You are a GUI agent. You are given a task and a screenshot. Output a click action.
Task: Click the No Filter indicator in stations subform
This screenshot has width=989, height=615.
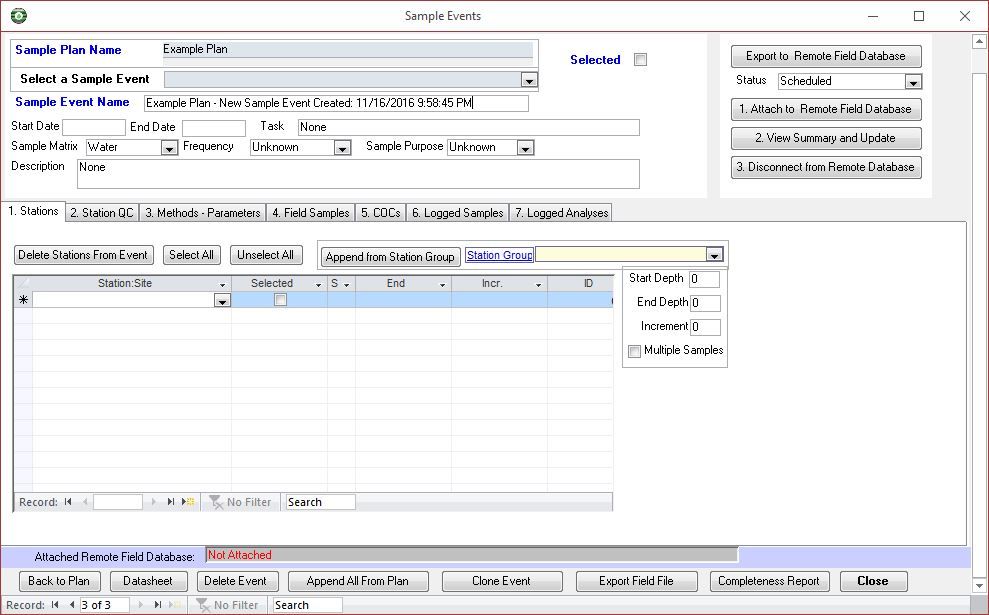(240, 502)
